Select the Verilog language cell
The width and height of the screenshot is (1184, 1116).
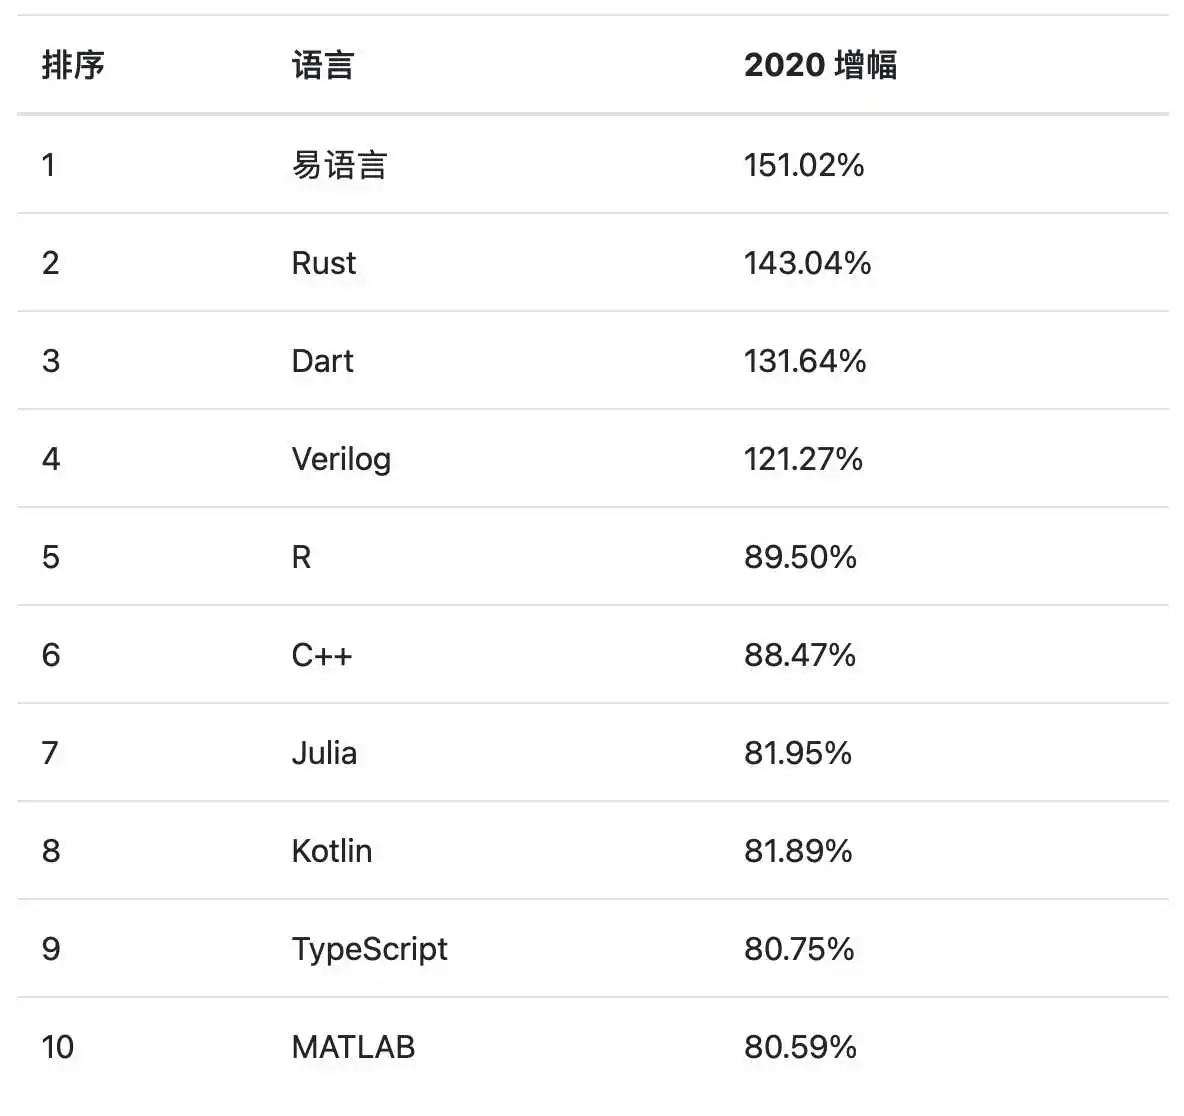coord(341,459)
